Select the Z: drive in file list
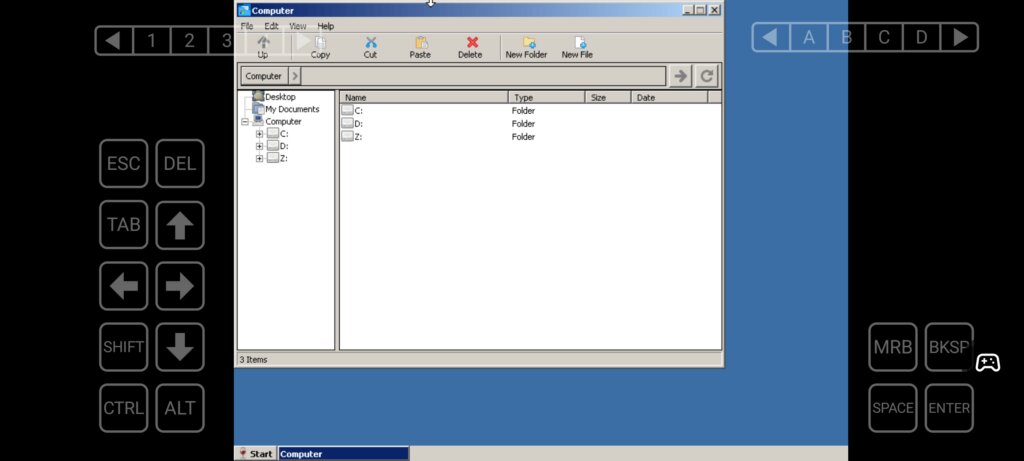 [x=358, y=137]
